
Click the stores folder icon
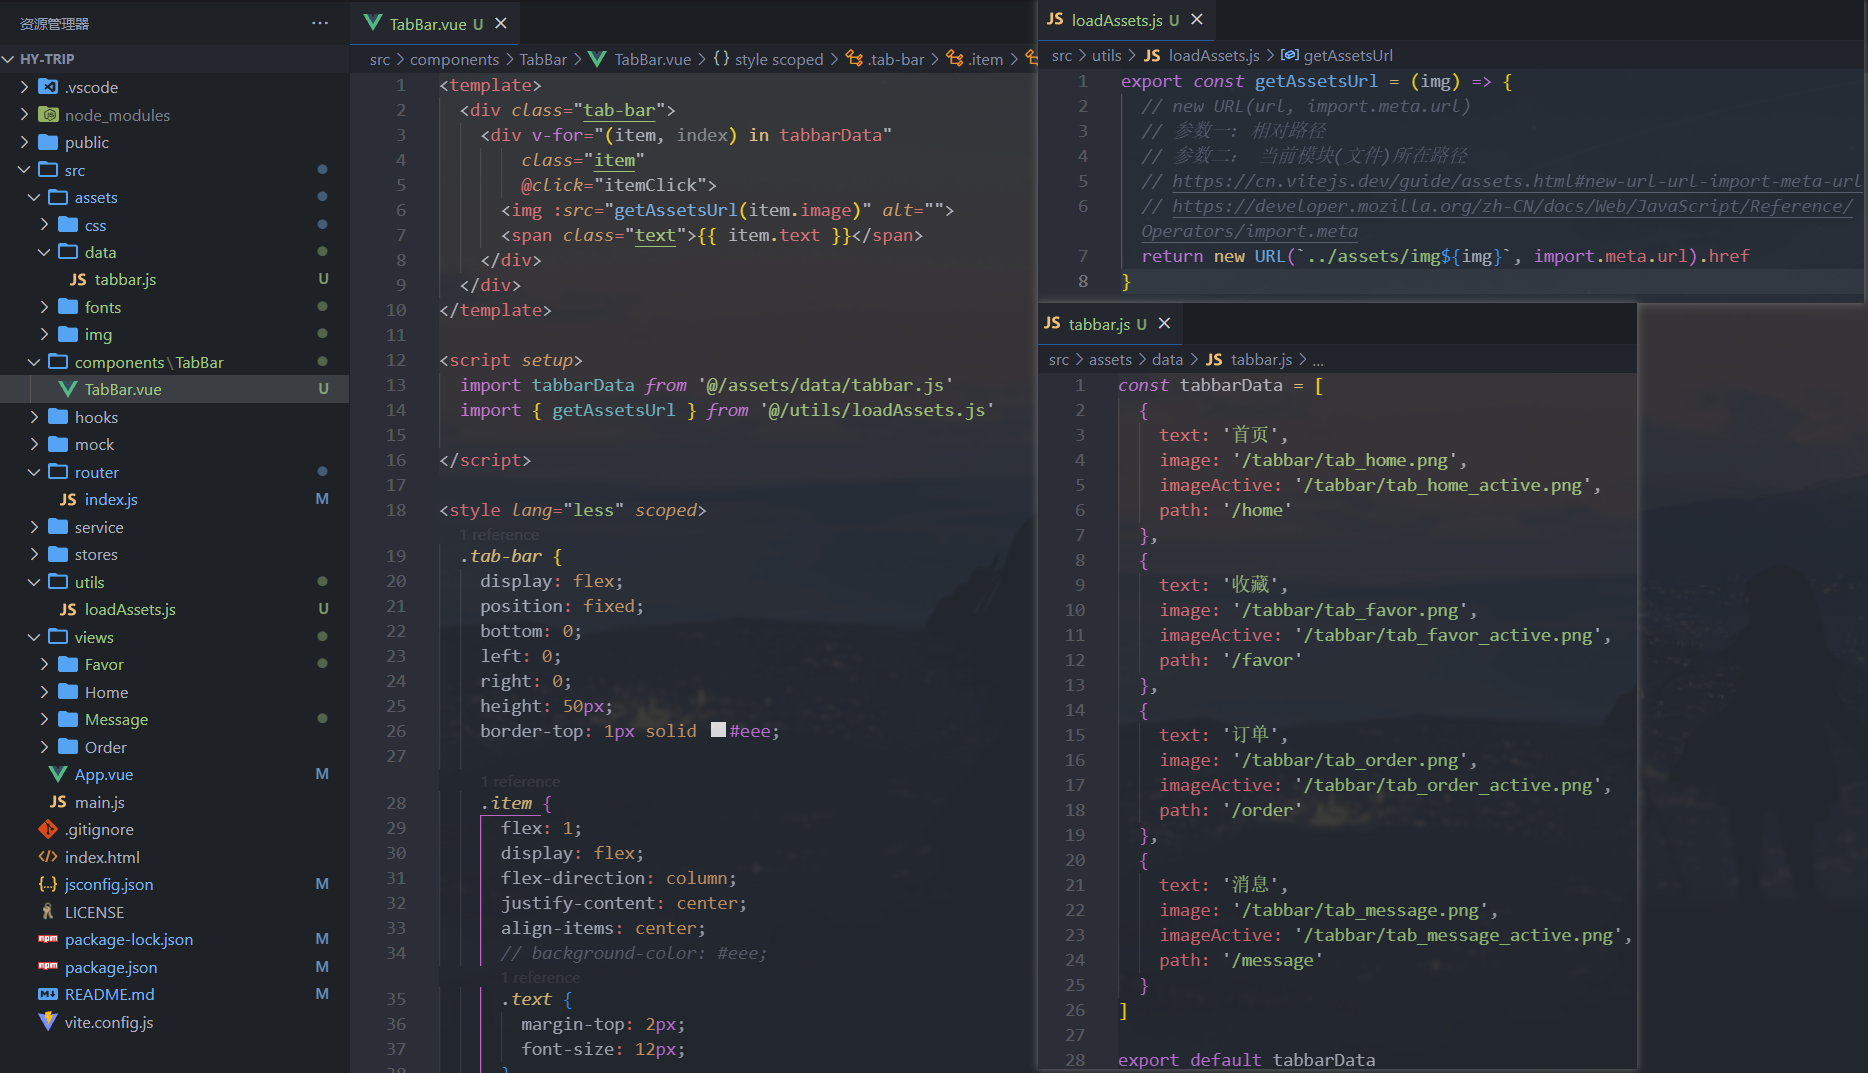click(58, 554)
